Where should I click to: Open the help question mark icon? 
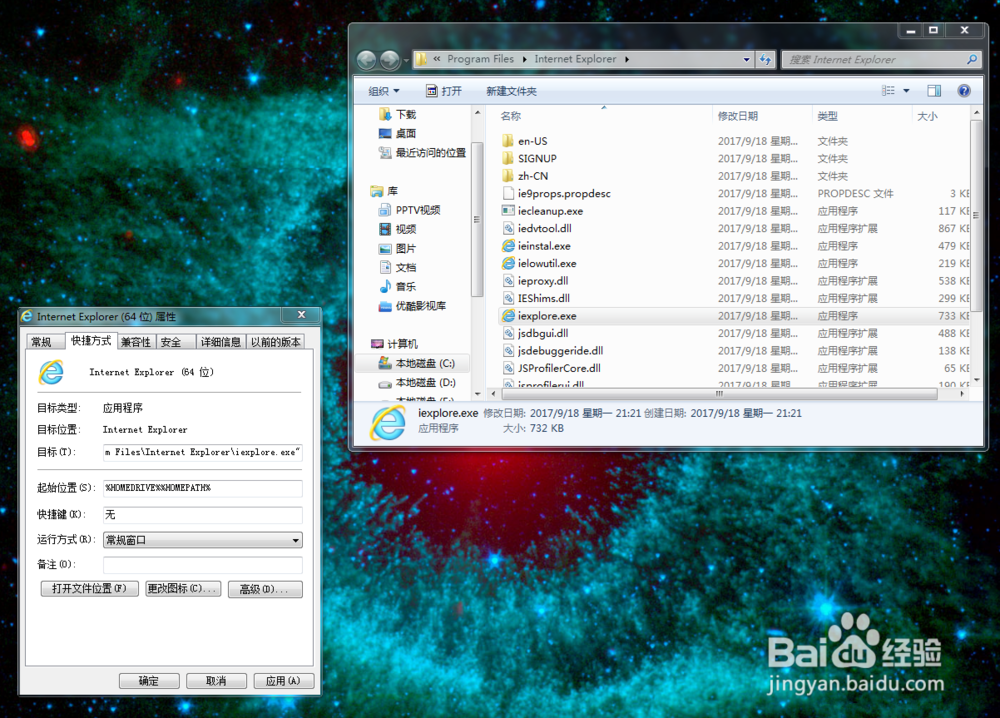coord(964,91)
